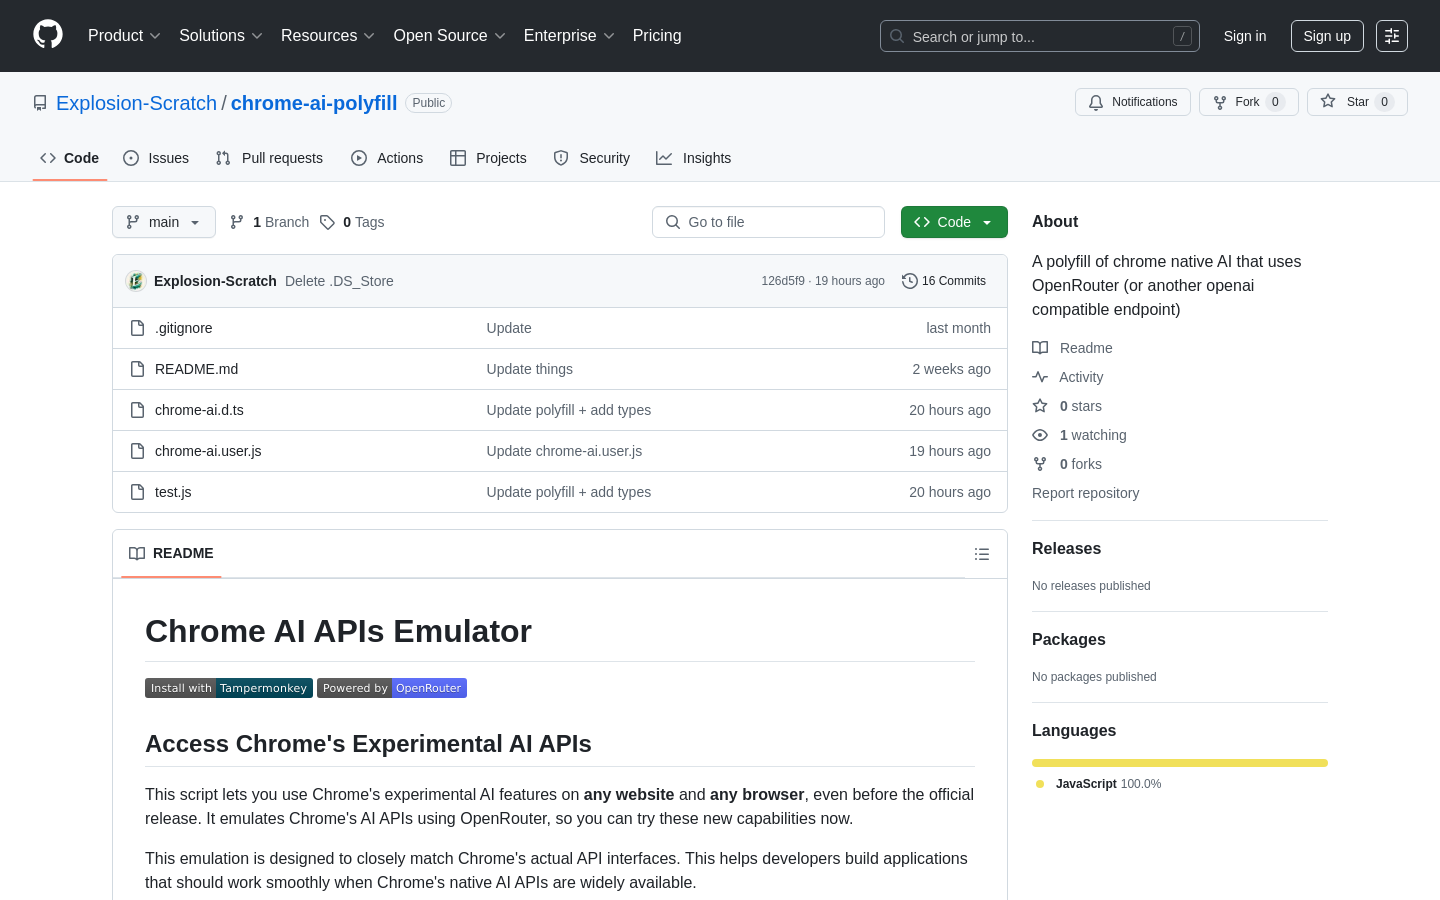Click the Sign in link

(x=1245, y=36)
